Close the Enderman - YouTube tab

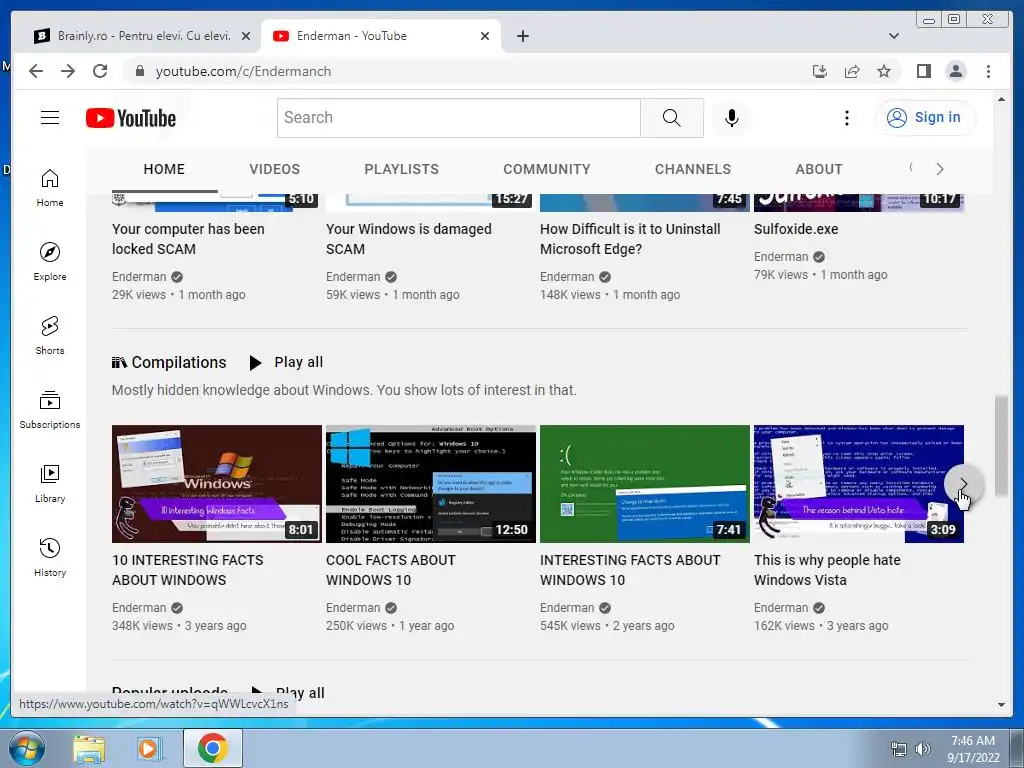click(485, 36)
